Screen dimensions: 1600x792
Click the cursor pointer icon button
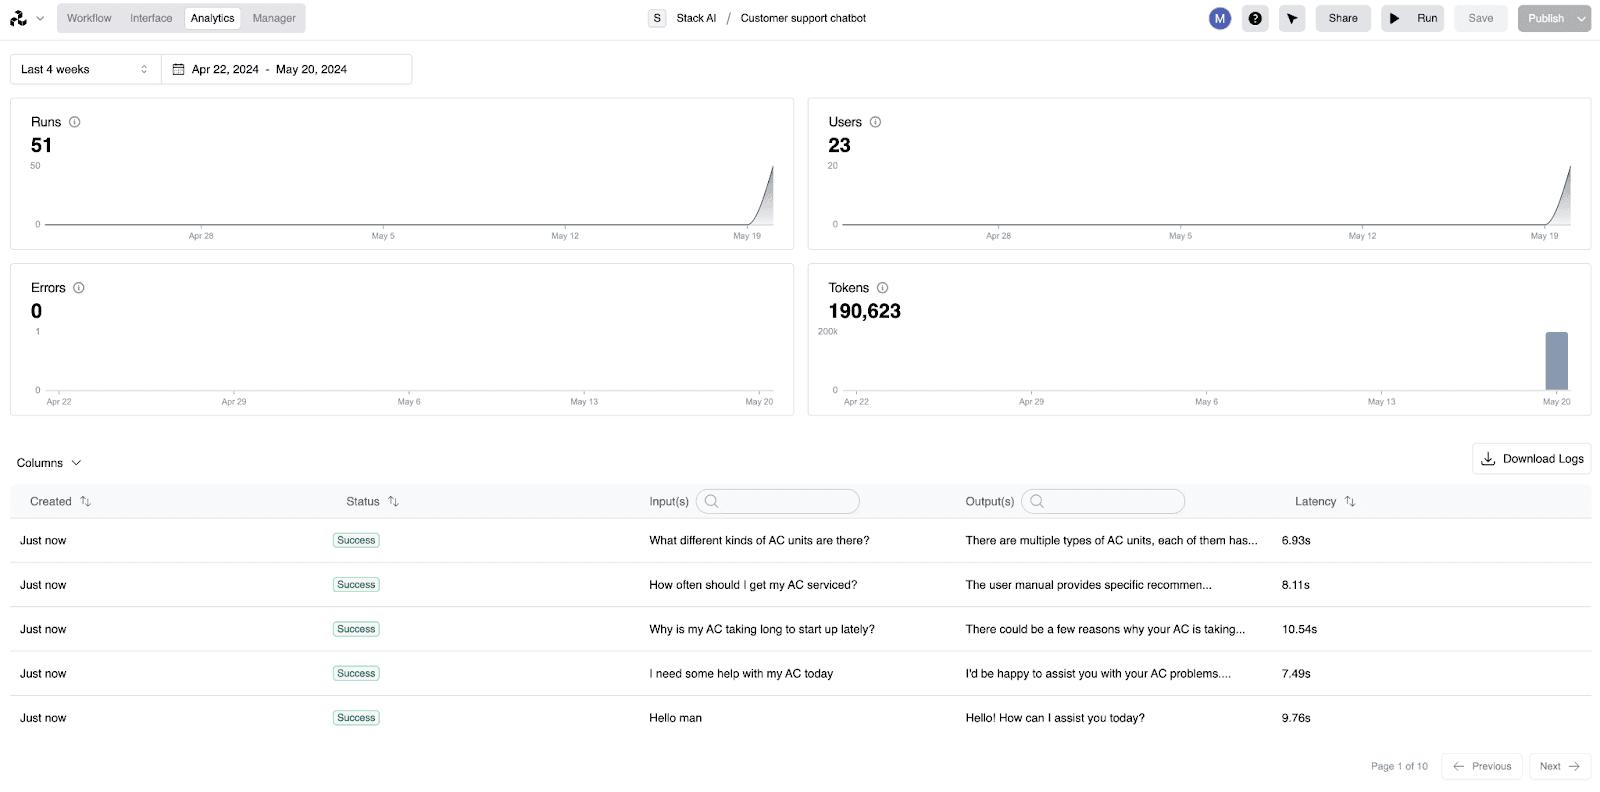[x=1292, y=18]
